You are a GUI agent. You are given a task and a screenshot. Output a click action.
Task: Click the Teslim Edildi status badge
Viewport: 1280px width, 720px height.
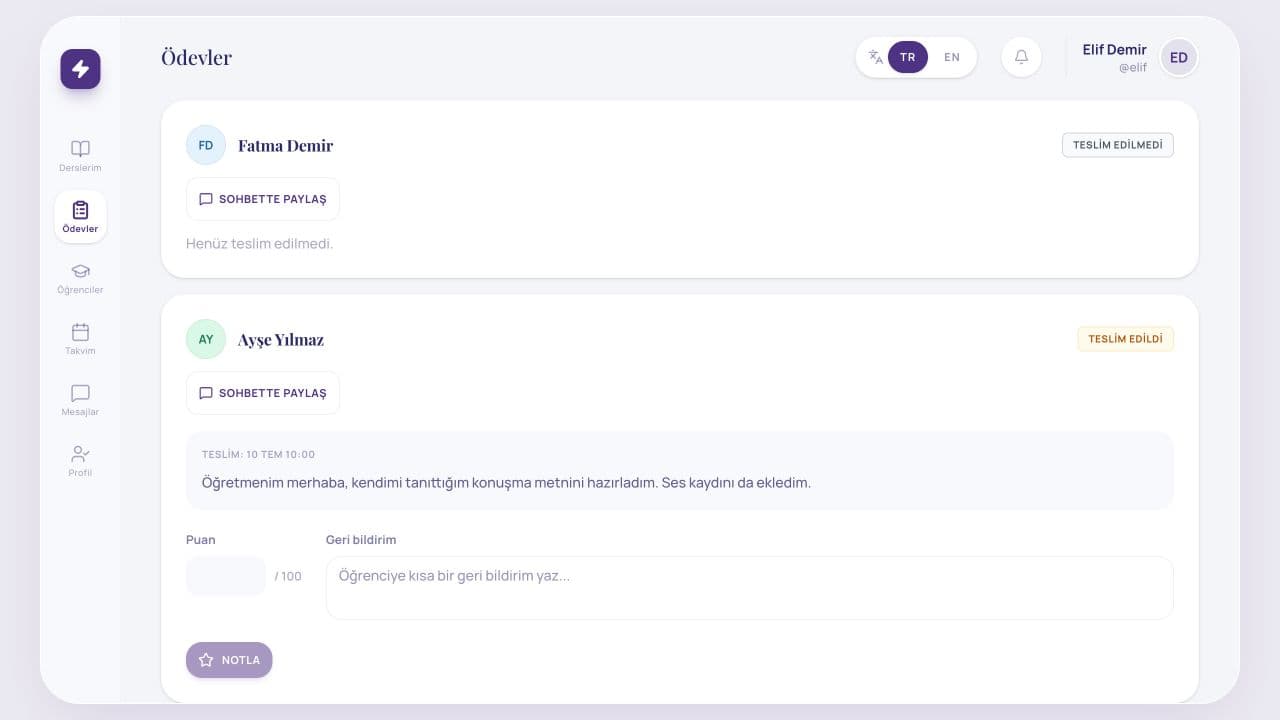(x=1125, y=339)
